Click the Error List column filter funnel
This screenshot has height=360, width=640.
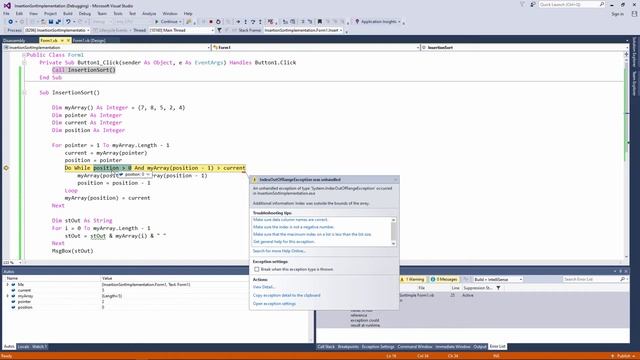tap(498, 288)
